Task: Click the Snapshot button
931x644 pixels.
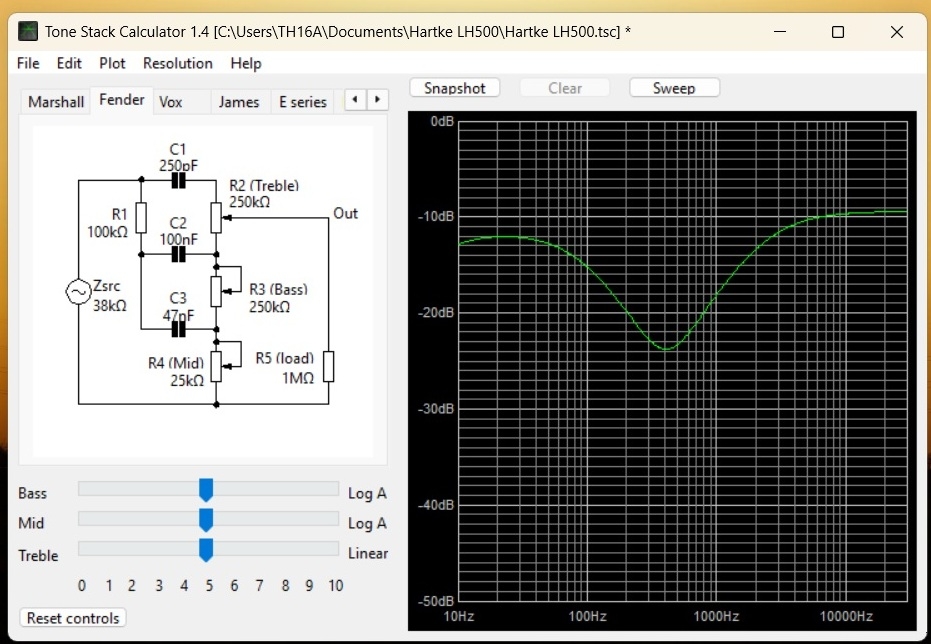Action: 455,88
